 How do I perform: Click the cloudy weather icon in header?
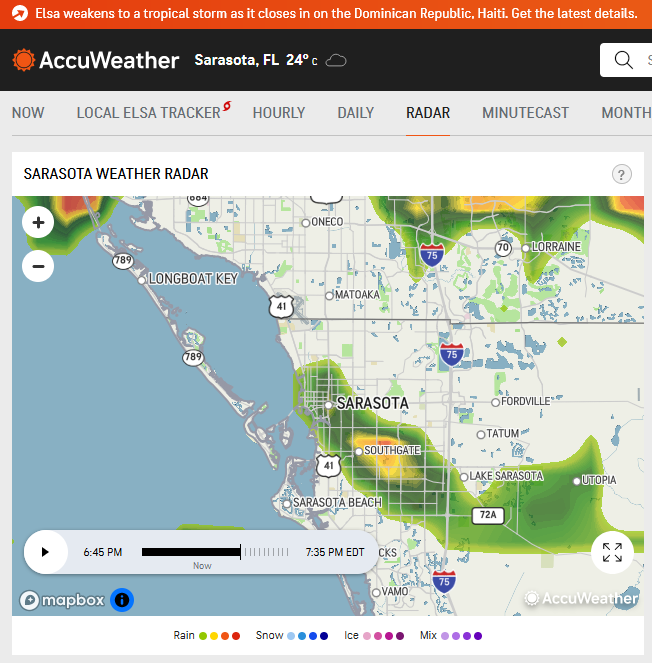pos(336,60)
